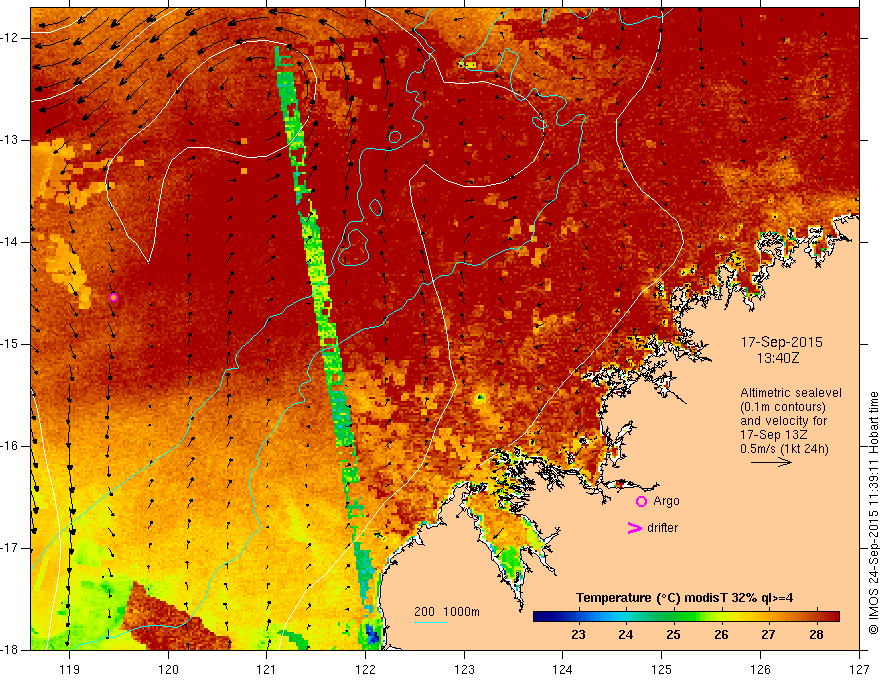This screenshot has width=880, height=680.
Task: Click the cyan isobath legend line sample
Action: [430, 622]
